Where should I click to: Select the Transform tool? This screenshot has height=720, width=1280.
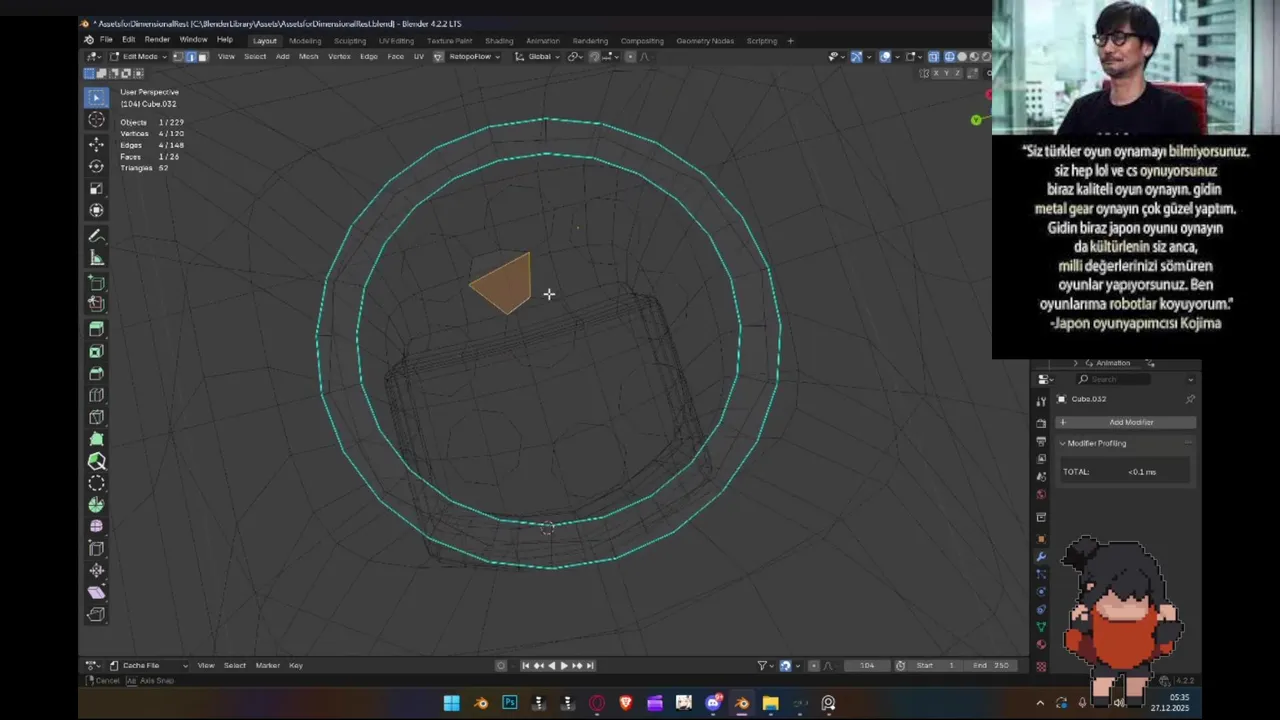(96, 210)
